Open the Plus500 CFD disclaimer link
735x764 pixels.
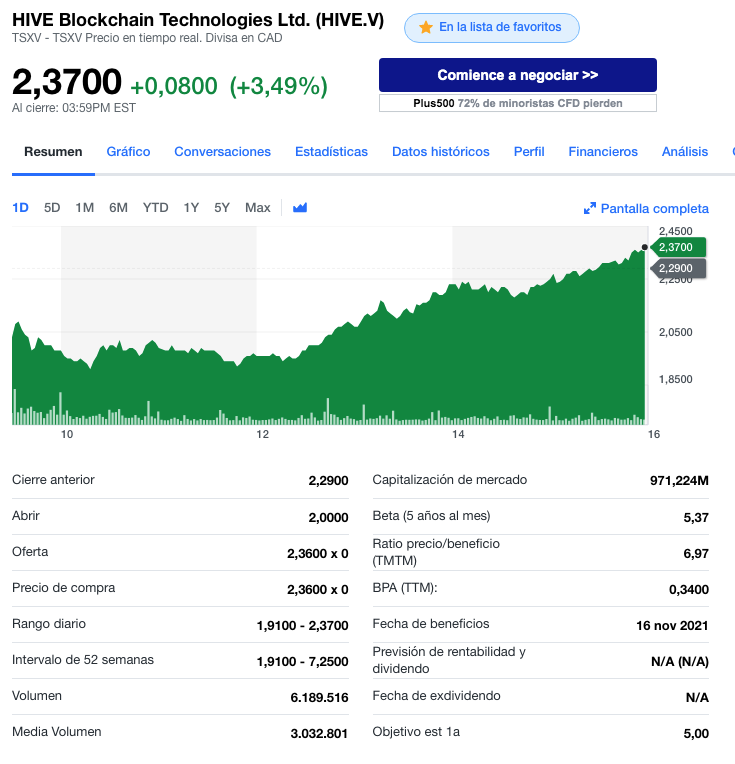click(x=518, y=103)
